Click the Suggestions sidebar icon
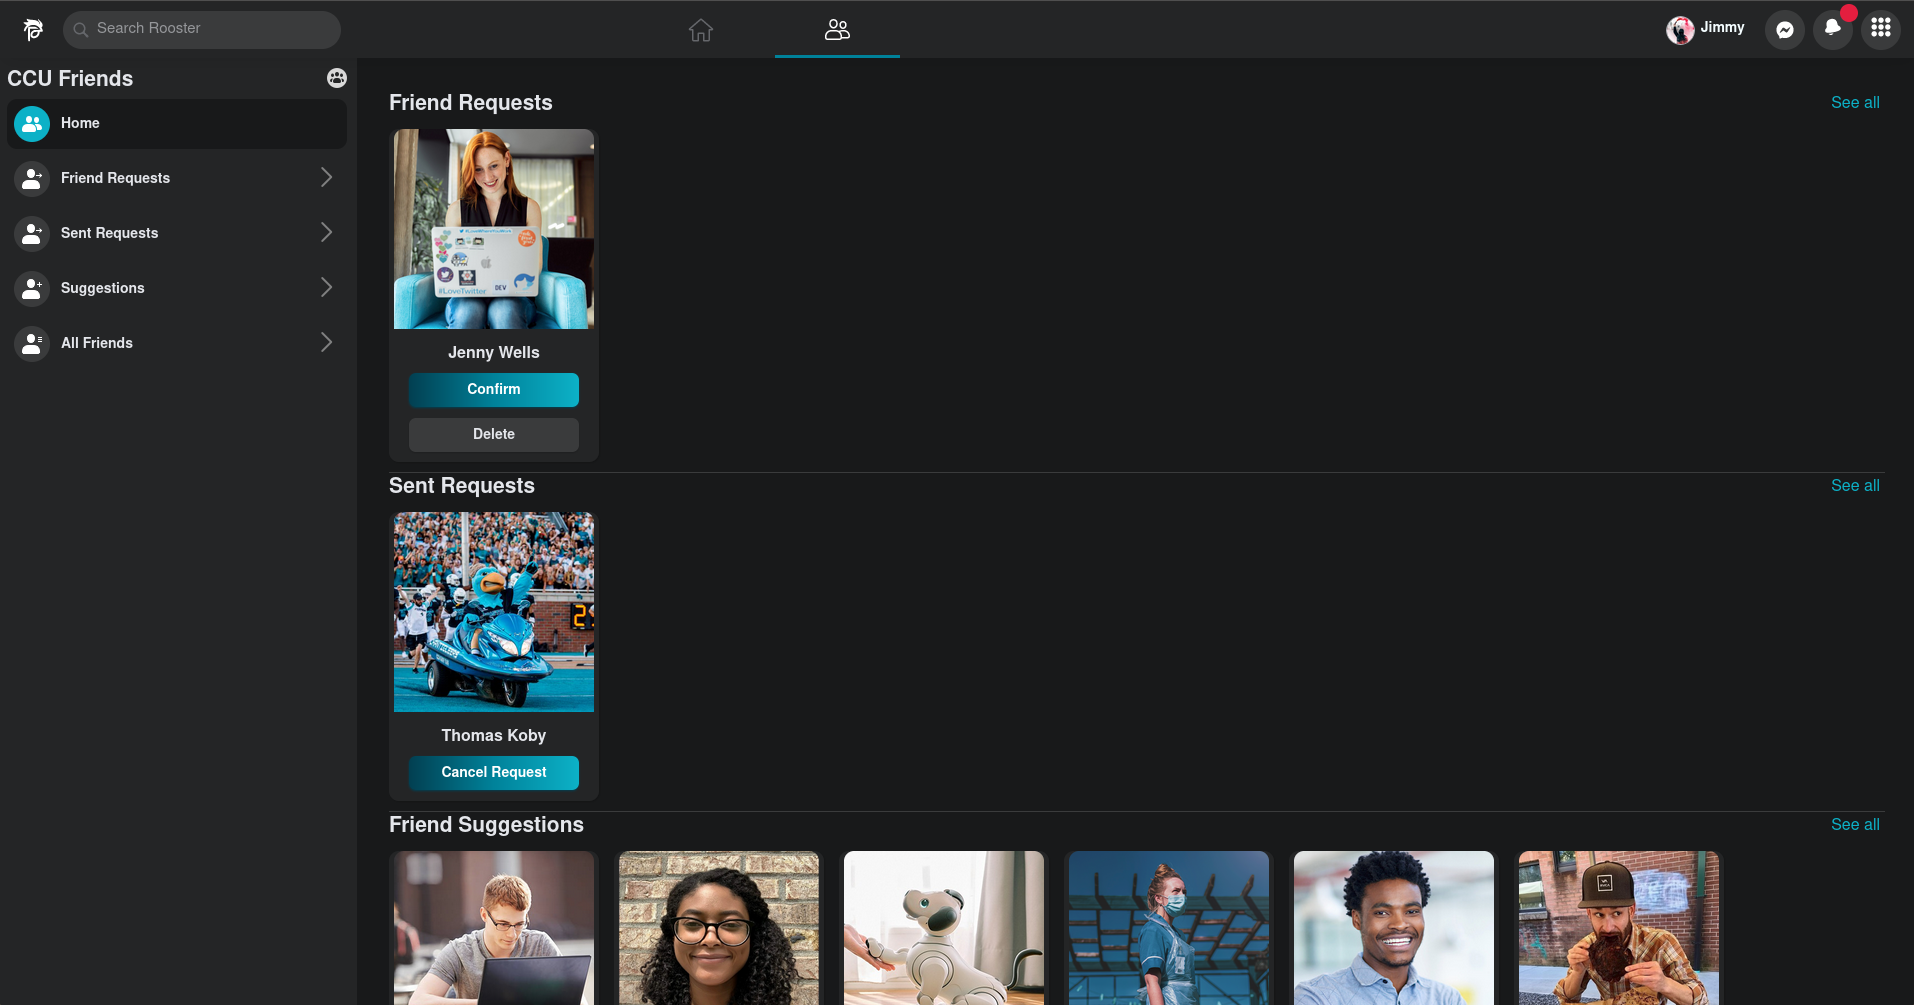 (x=32, y=289)
